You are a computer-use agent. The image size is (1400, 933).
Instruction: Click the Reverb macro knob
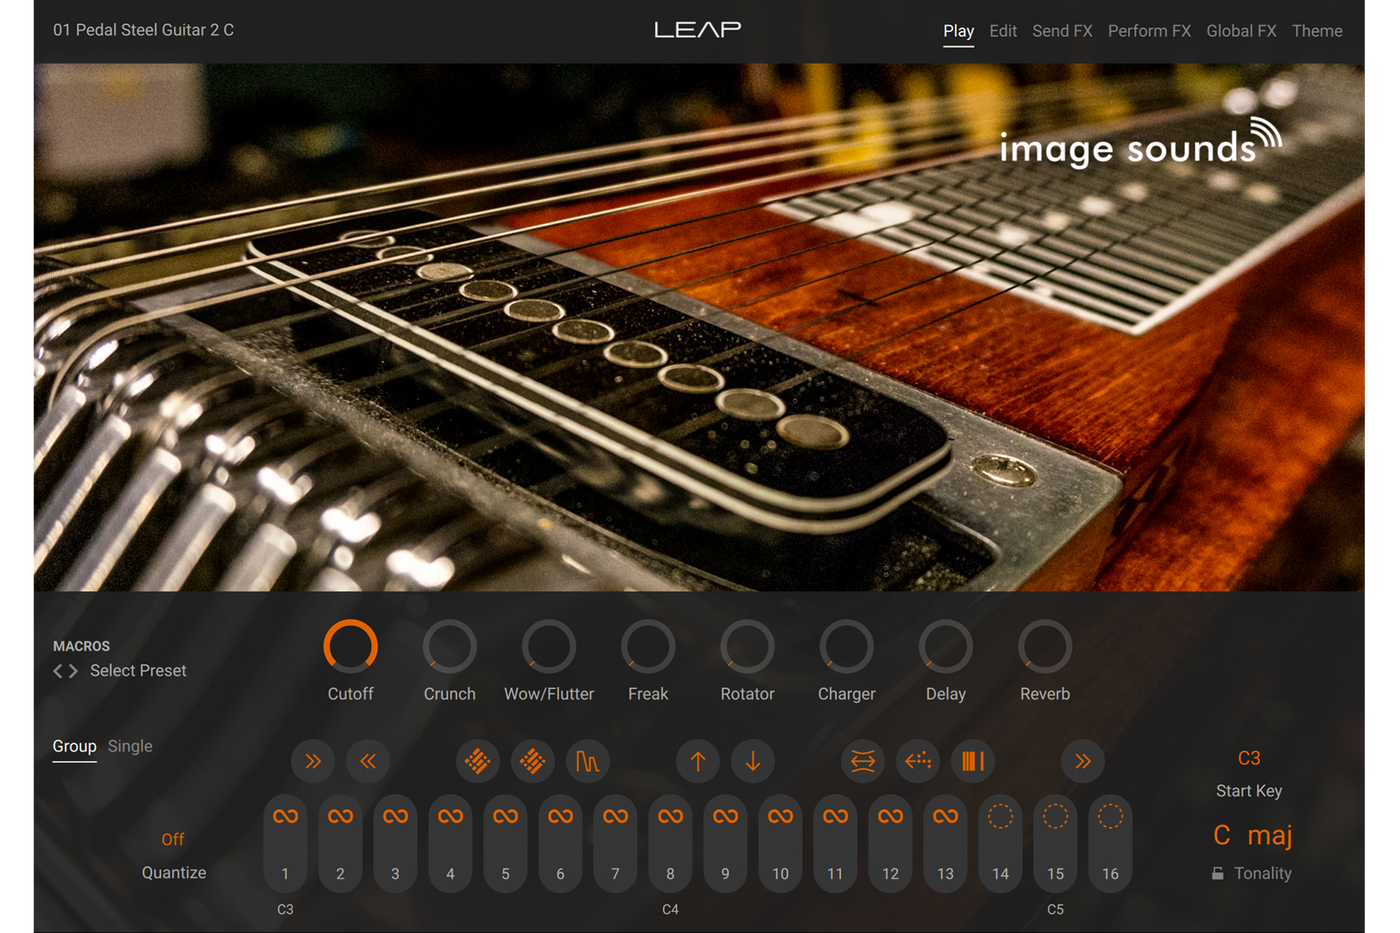(x=1045, y=647)
